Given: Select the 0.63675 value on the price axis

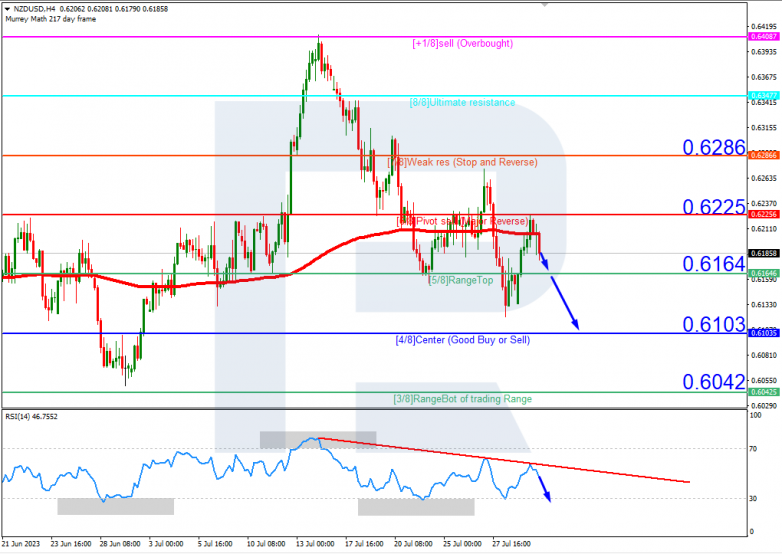Looking at the screenshot, I should (x=764, y=77).
